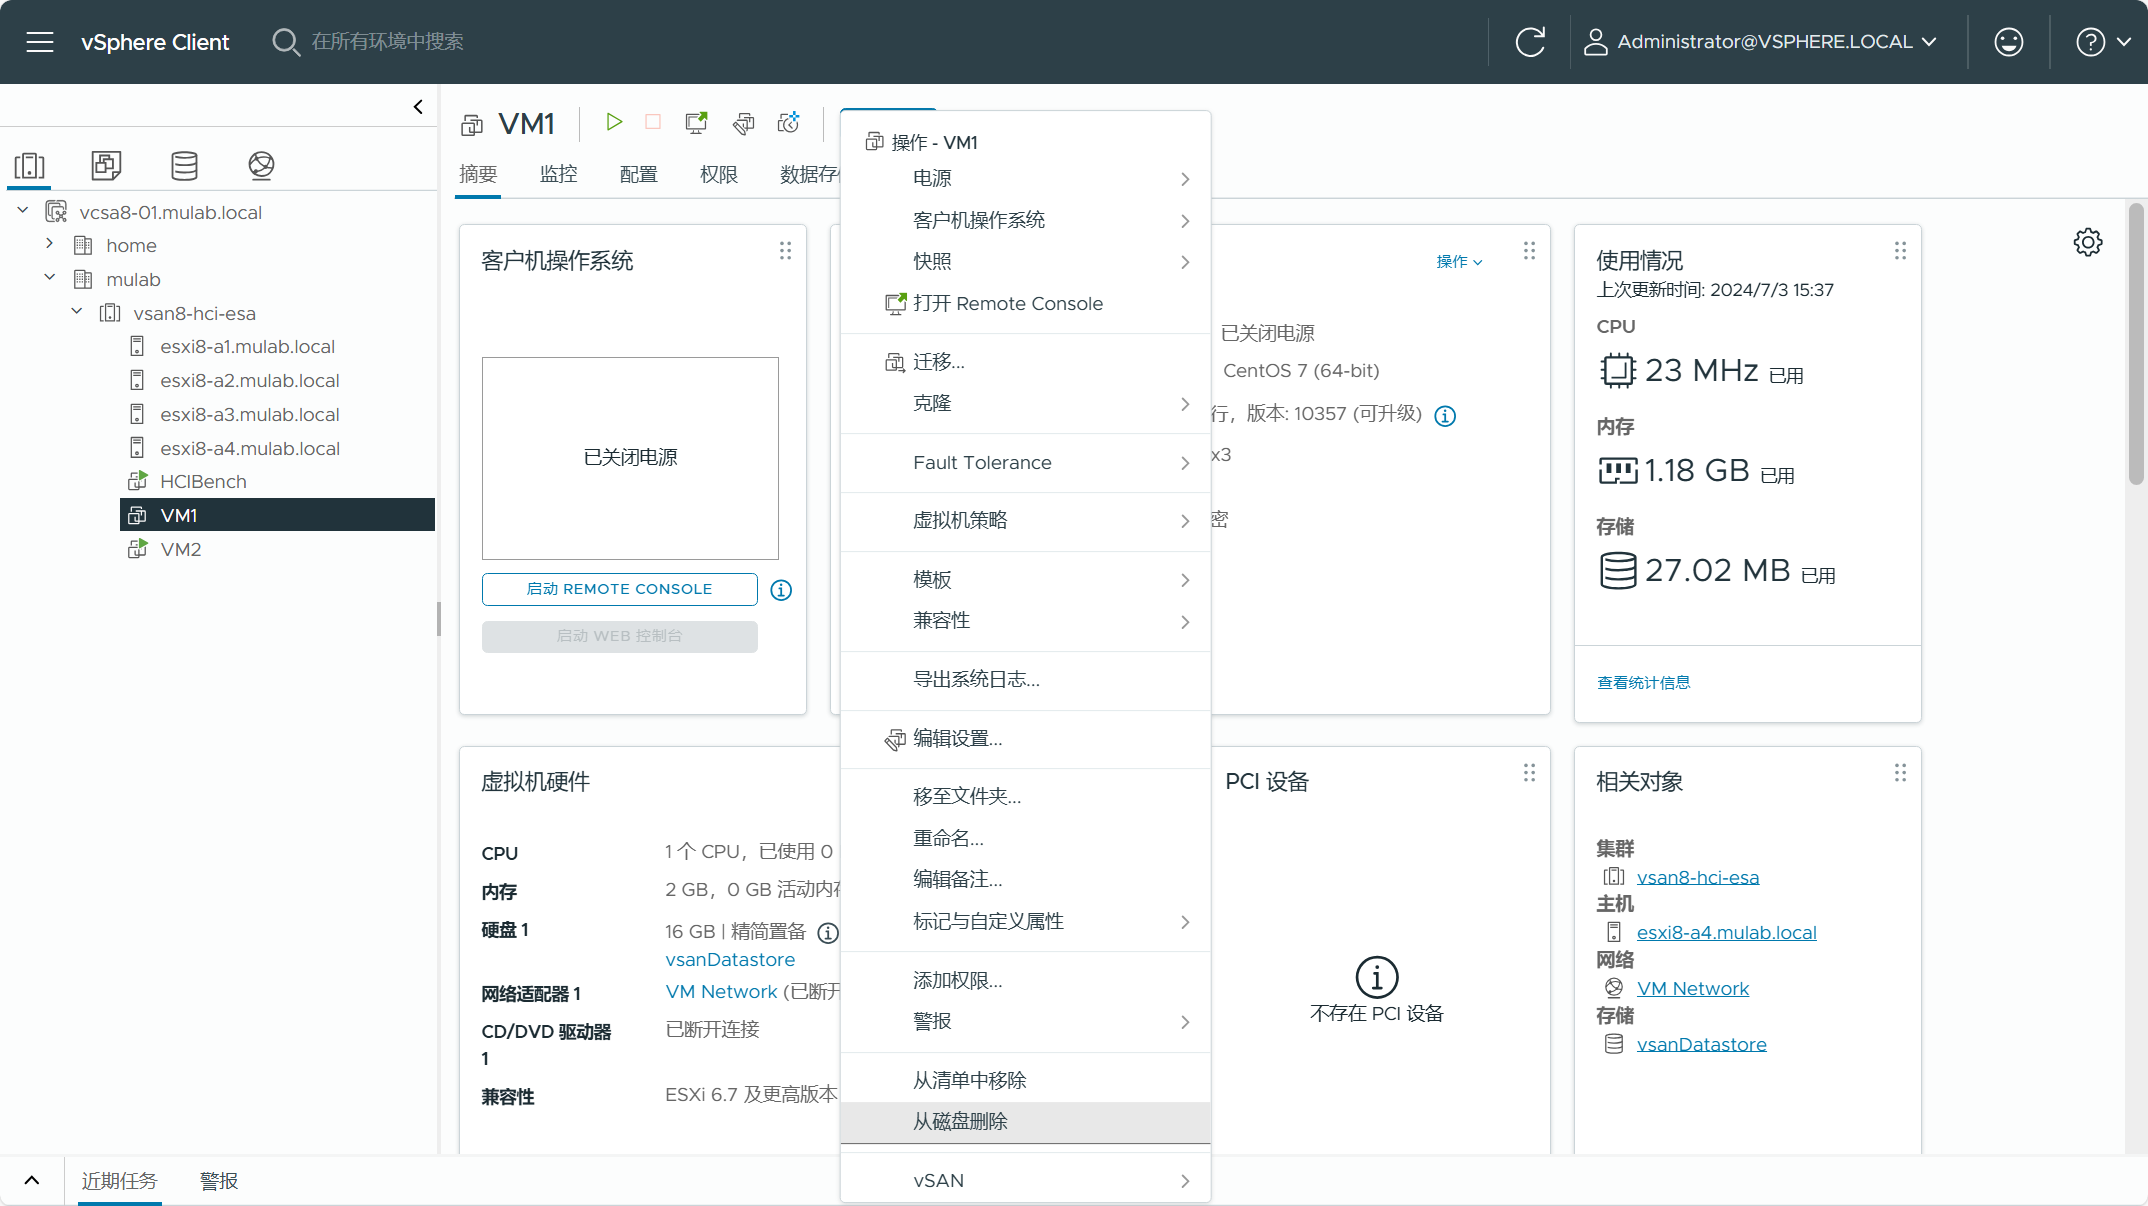2148x1206 pixels.
Task: Open the 警报 tab in bottom panel
Action: (x=219, y=1181)
